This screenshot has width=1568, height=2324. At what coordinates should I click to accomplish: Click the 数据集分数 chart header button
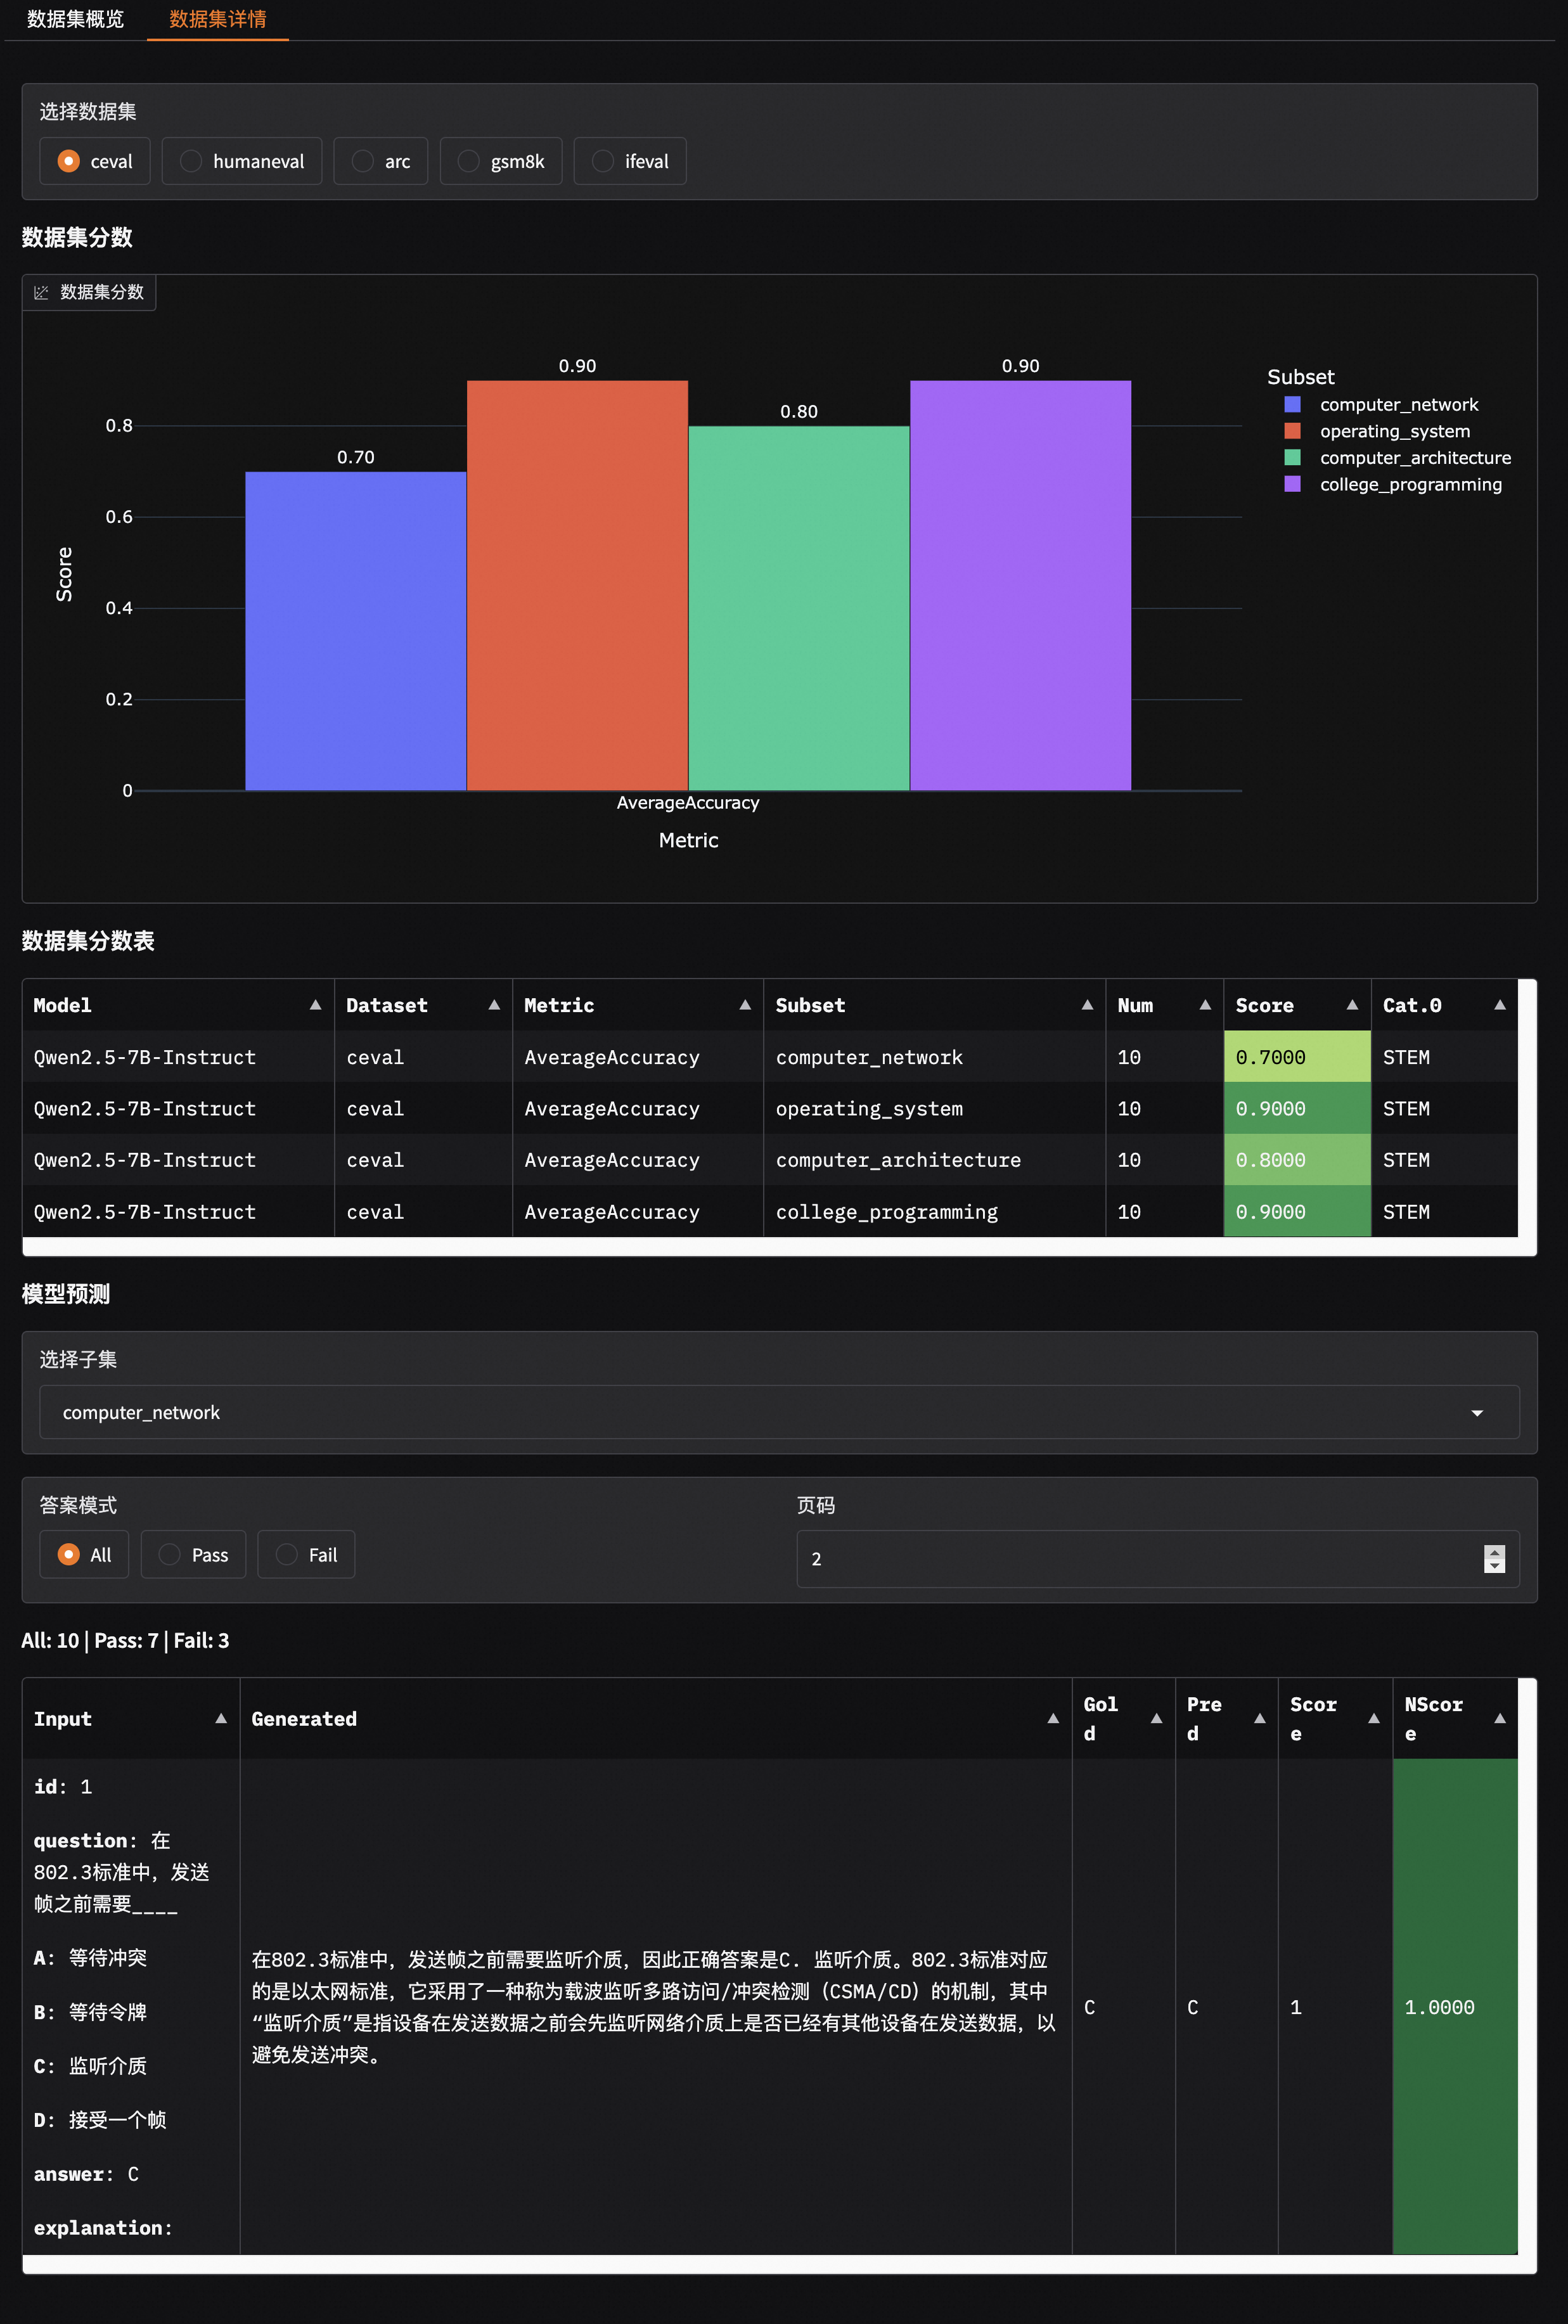click(x=89, y=292)
